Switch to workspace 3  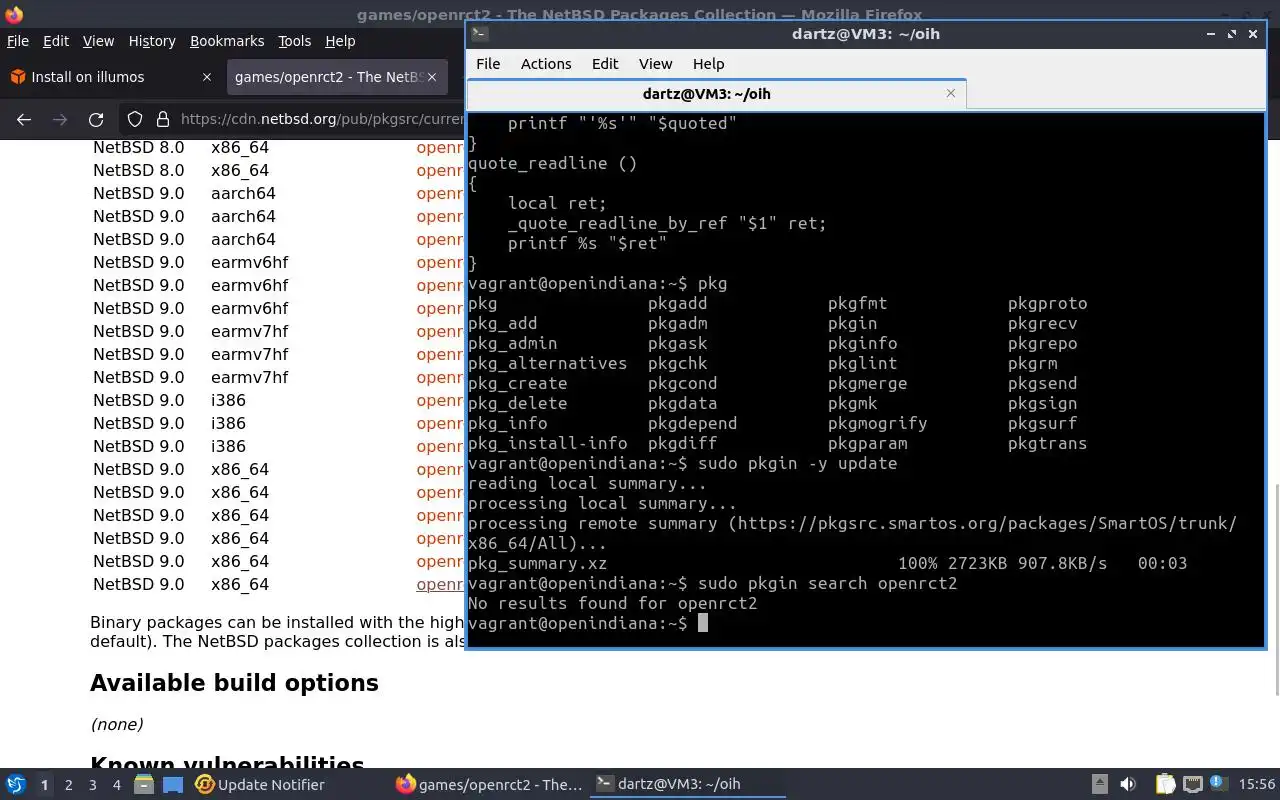point(92,785)
